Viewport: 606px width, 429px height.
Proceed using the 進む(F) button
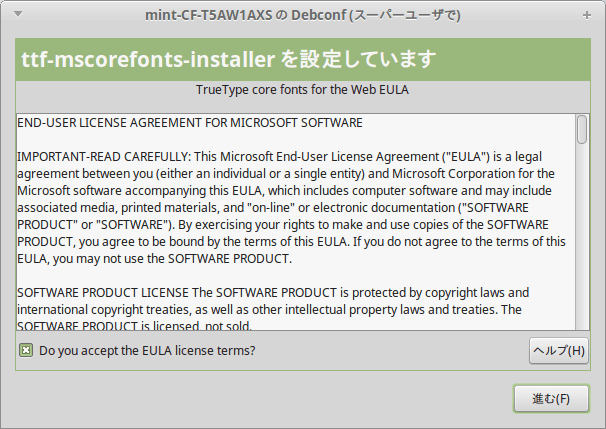click(551, 398)
